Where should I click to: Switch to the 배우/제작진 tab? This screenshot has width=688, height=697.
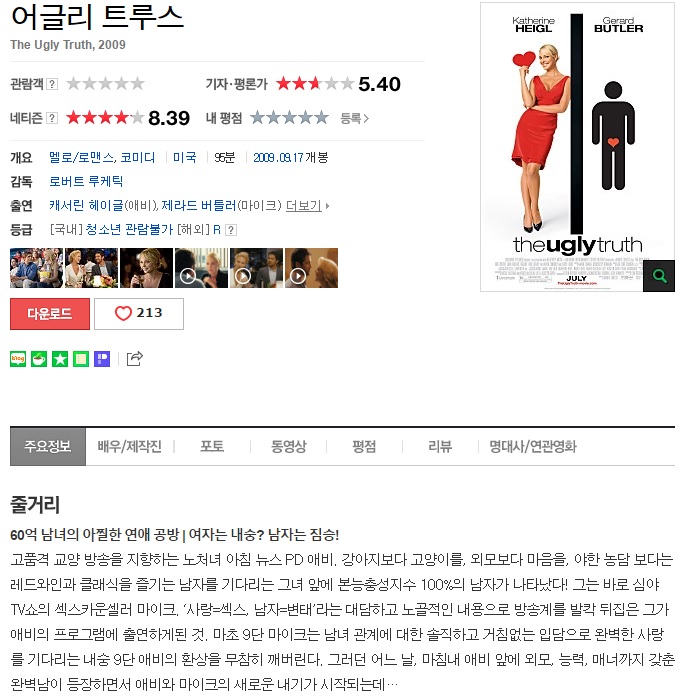(129, 446)
